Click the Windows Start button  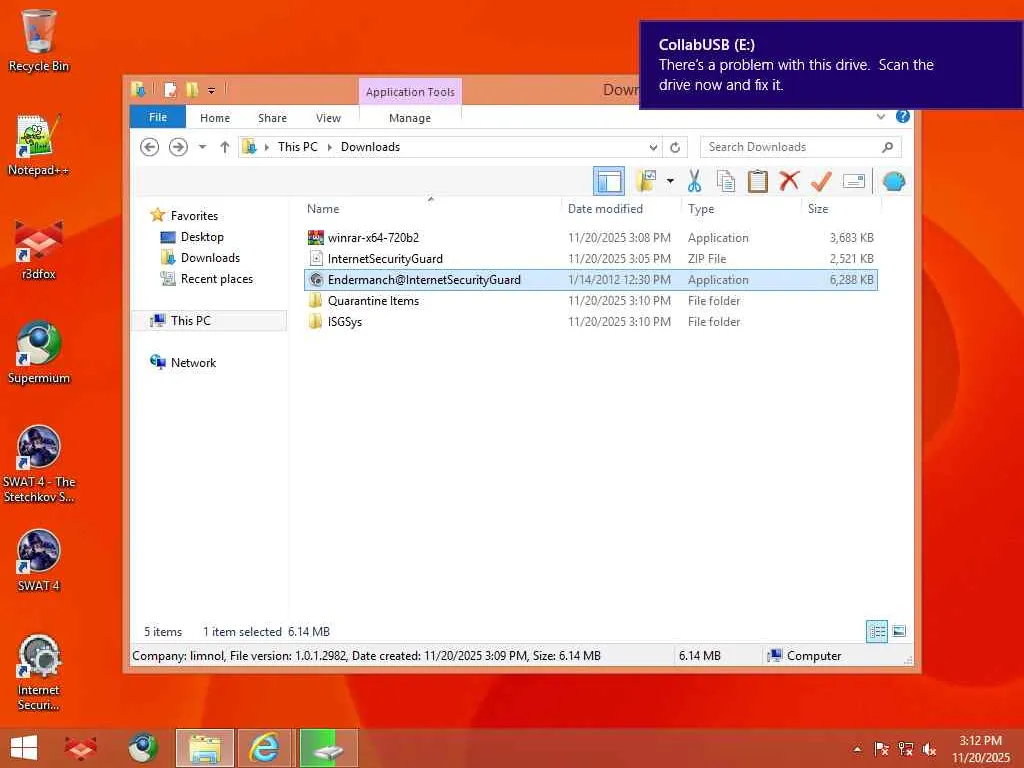coord(24,748)
